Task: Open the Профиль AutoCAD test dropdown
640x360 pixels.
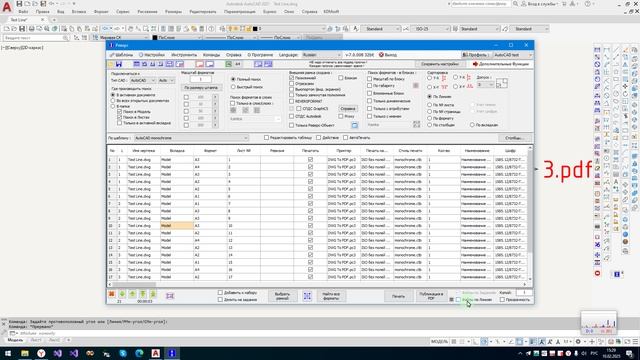Action: pos(513,55)
